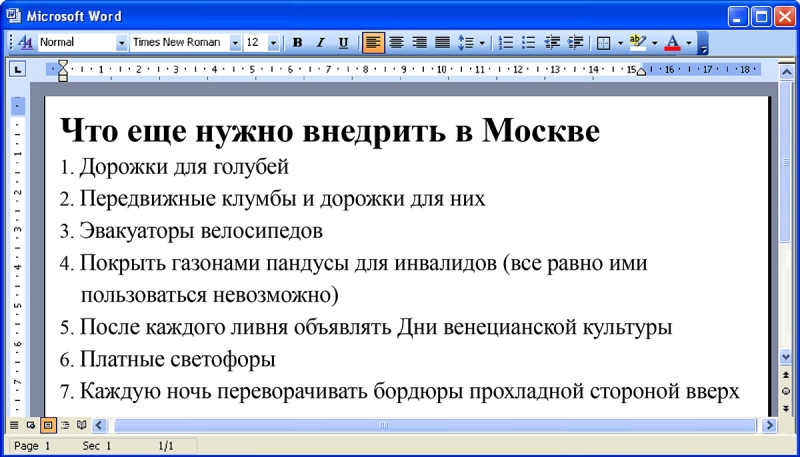800x457 pixels.
Task: Click the horizontal scrollbar right arrow
Action: tap(770, 425)
